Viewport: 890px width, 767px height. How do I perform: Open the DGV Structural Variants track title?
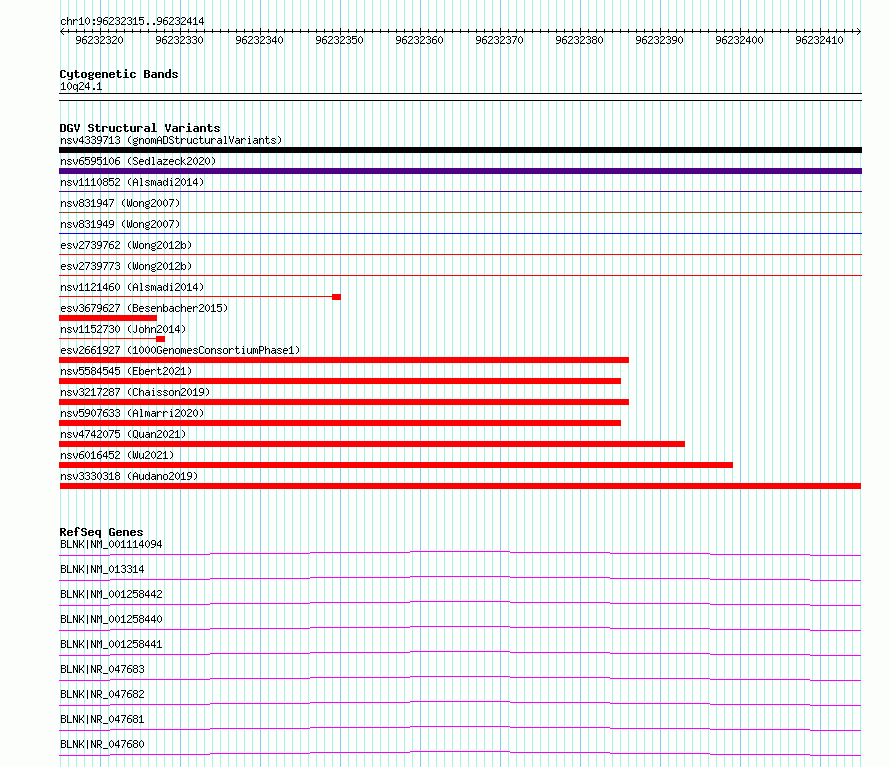tap(140, 128)
